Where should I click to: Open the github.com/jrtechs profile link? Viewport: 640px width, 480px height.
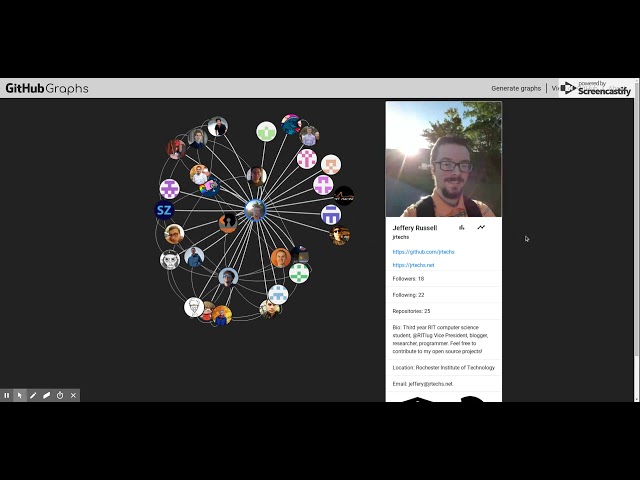click(x=423, y=252)
